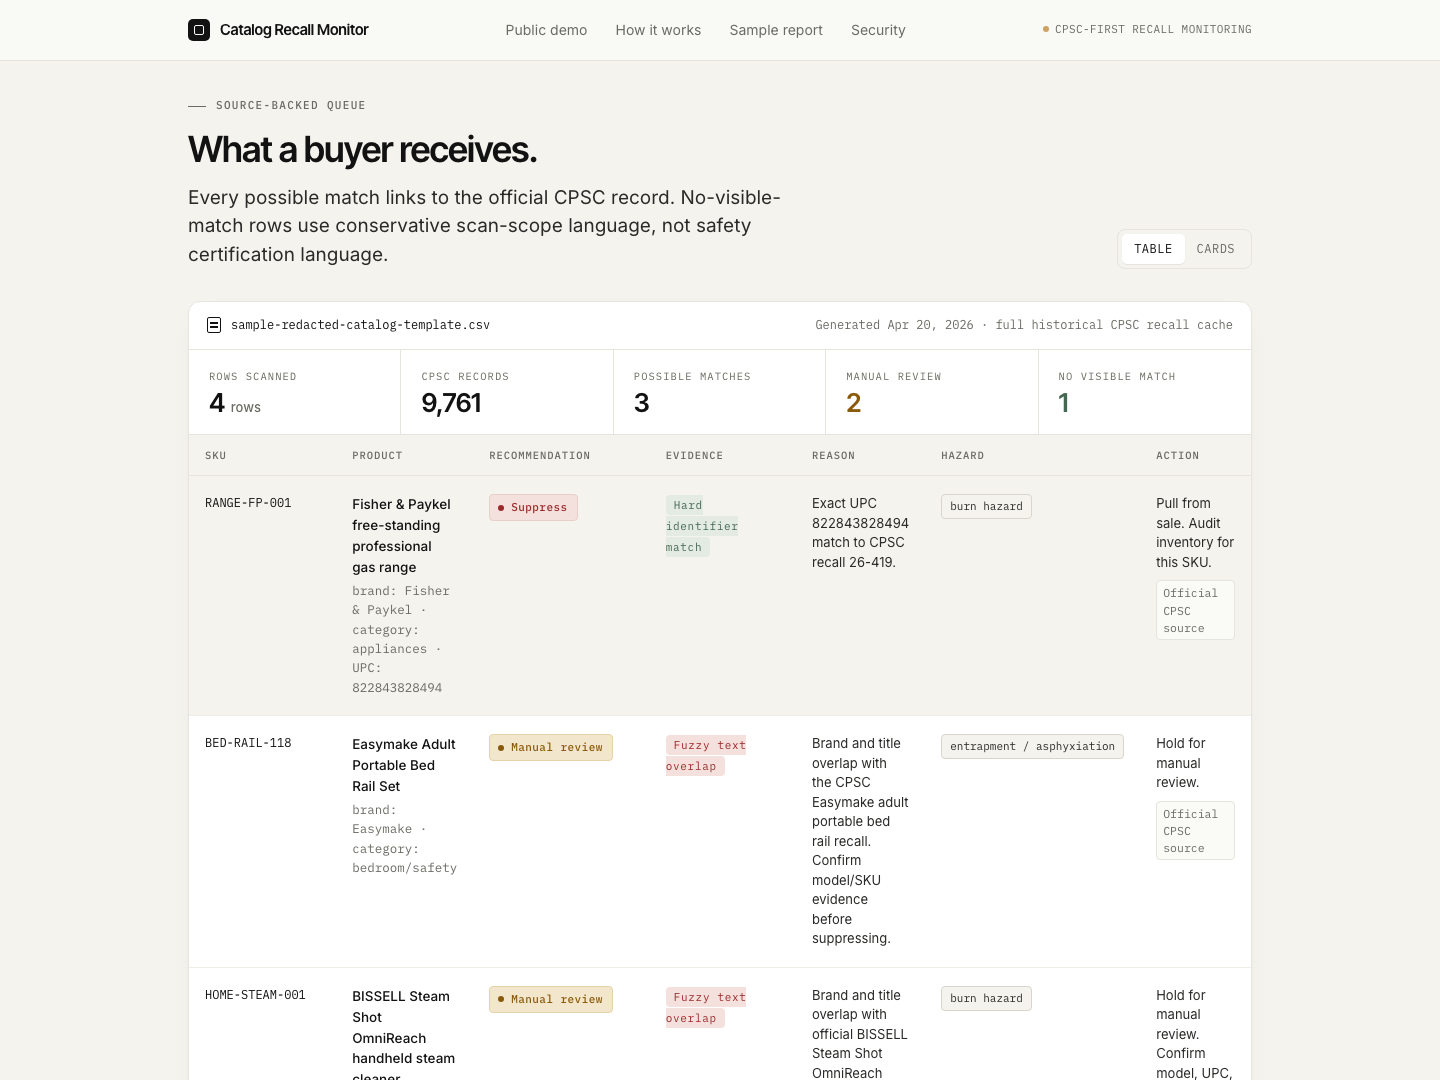Click the HAZARD column header

(962, 456)
